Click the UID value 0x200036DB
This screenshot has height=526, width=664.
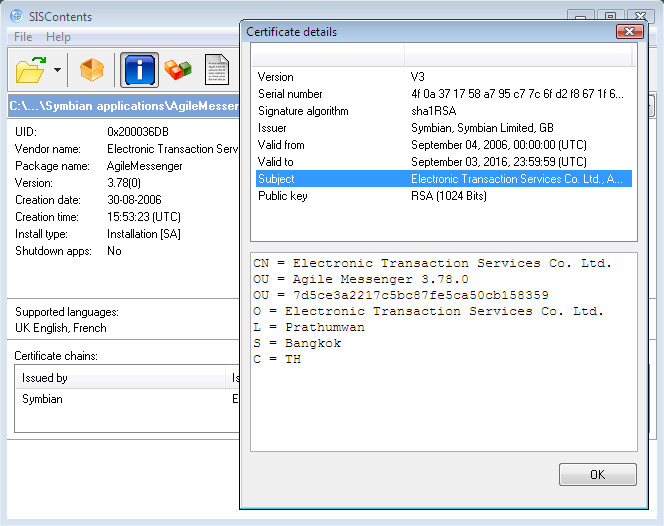click(x=138, y=132)
